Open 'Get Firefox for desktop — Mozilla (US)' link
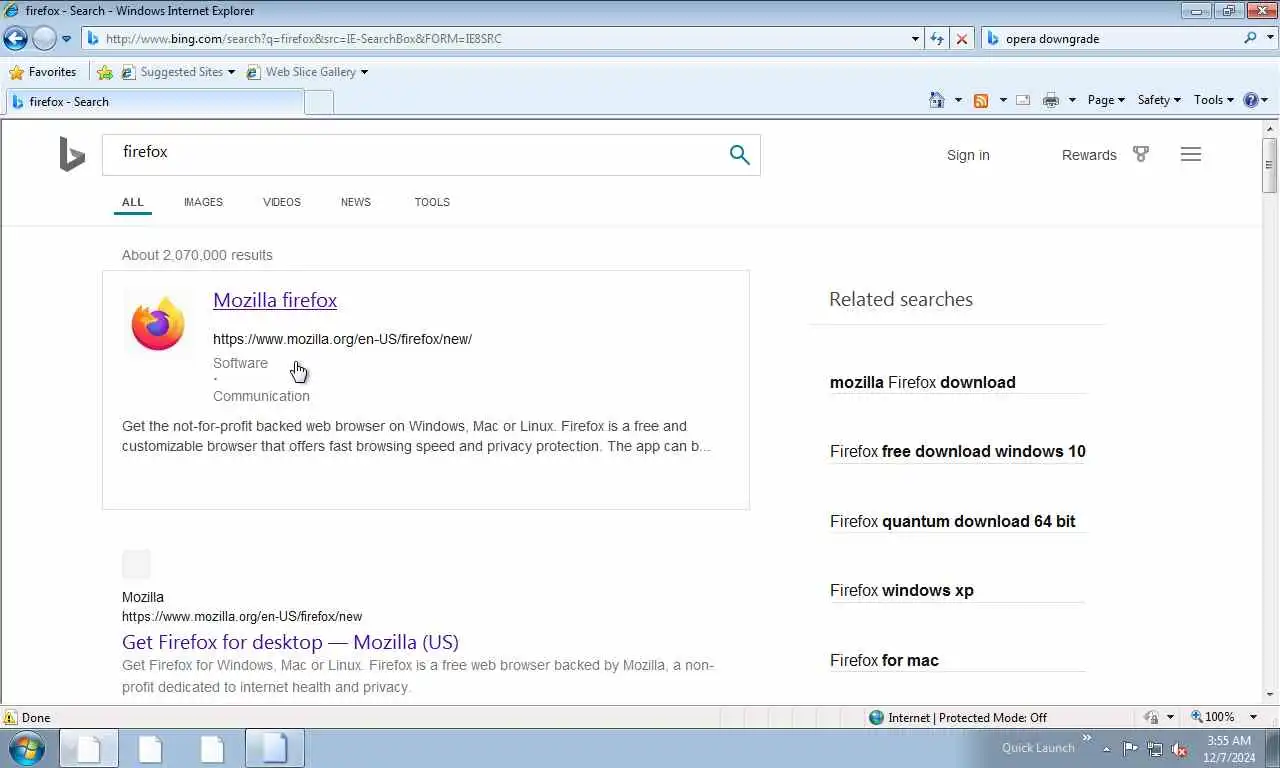This screenshot has height=768, width=1280. 290,642
